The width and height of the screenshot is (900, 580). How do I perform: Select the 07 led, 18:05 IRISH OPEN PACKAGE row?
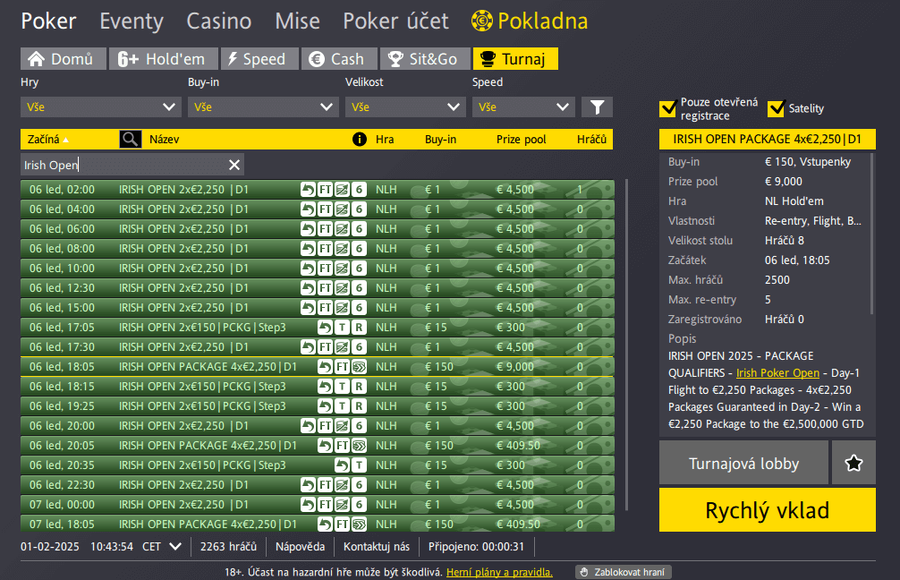pyautogui.click(x=317, y=524)
